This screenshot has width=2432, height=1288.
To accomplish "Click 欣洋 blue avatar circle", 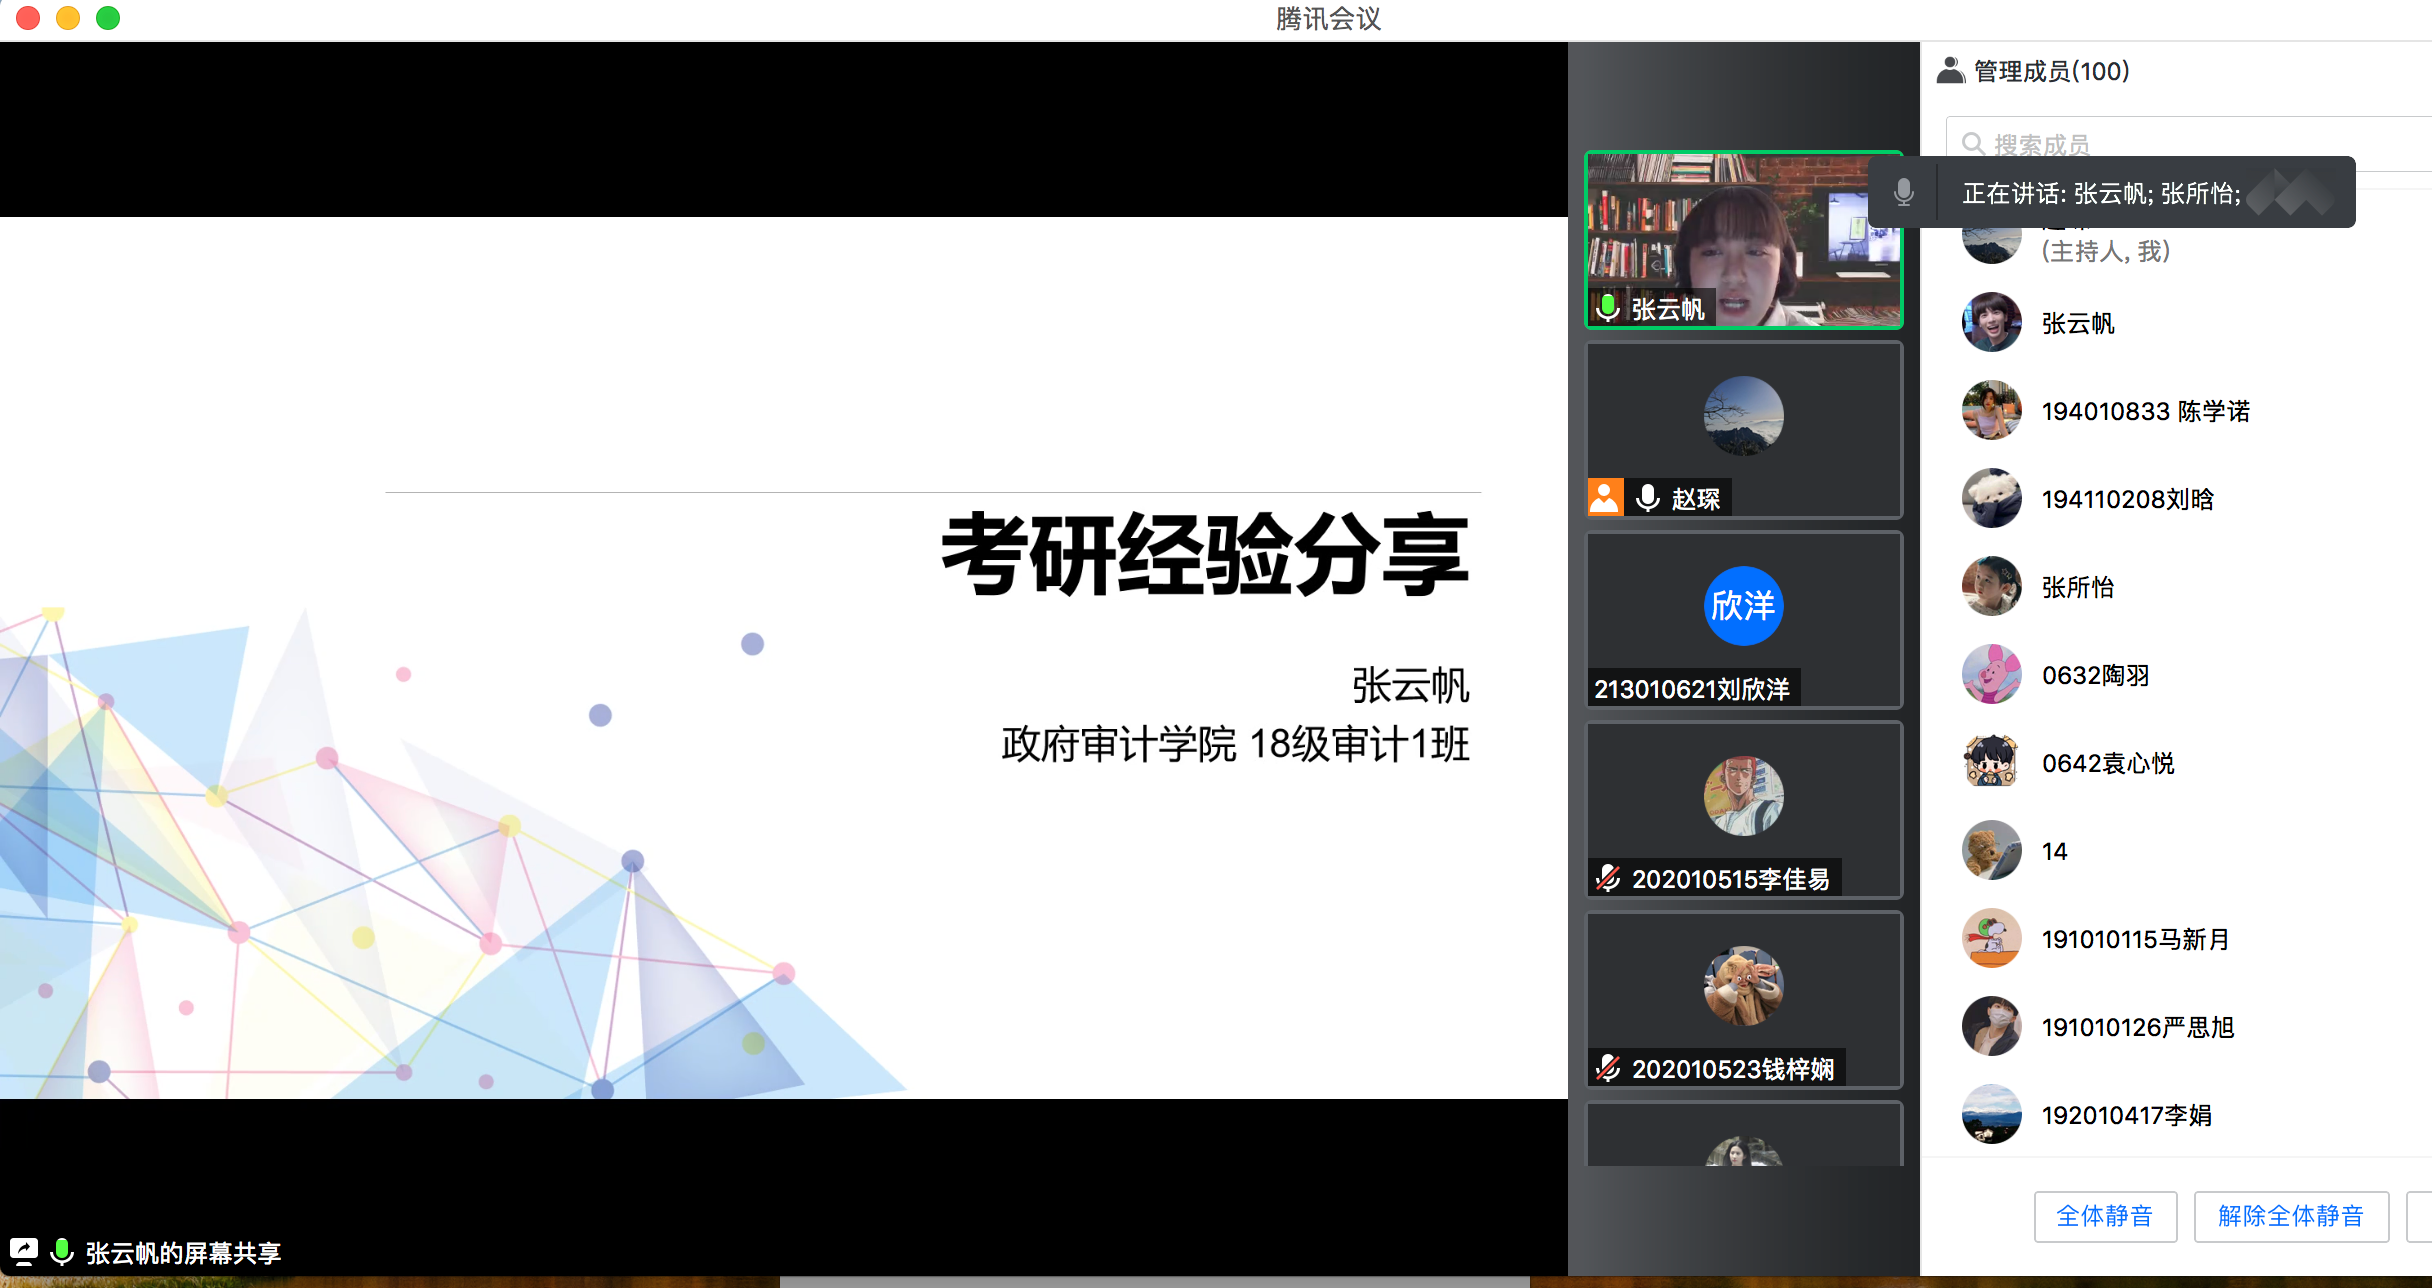I will [x=1743, y=606].
